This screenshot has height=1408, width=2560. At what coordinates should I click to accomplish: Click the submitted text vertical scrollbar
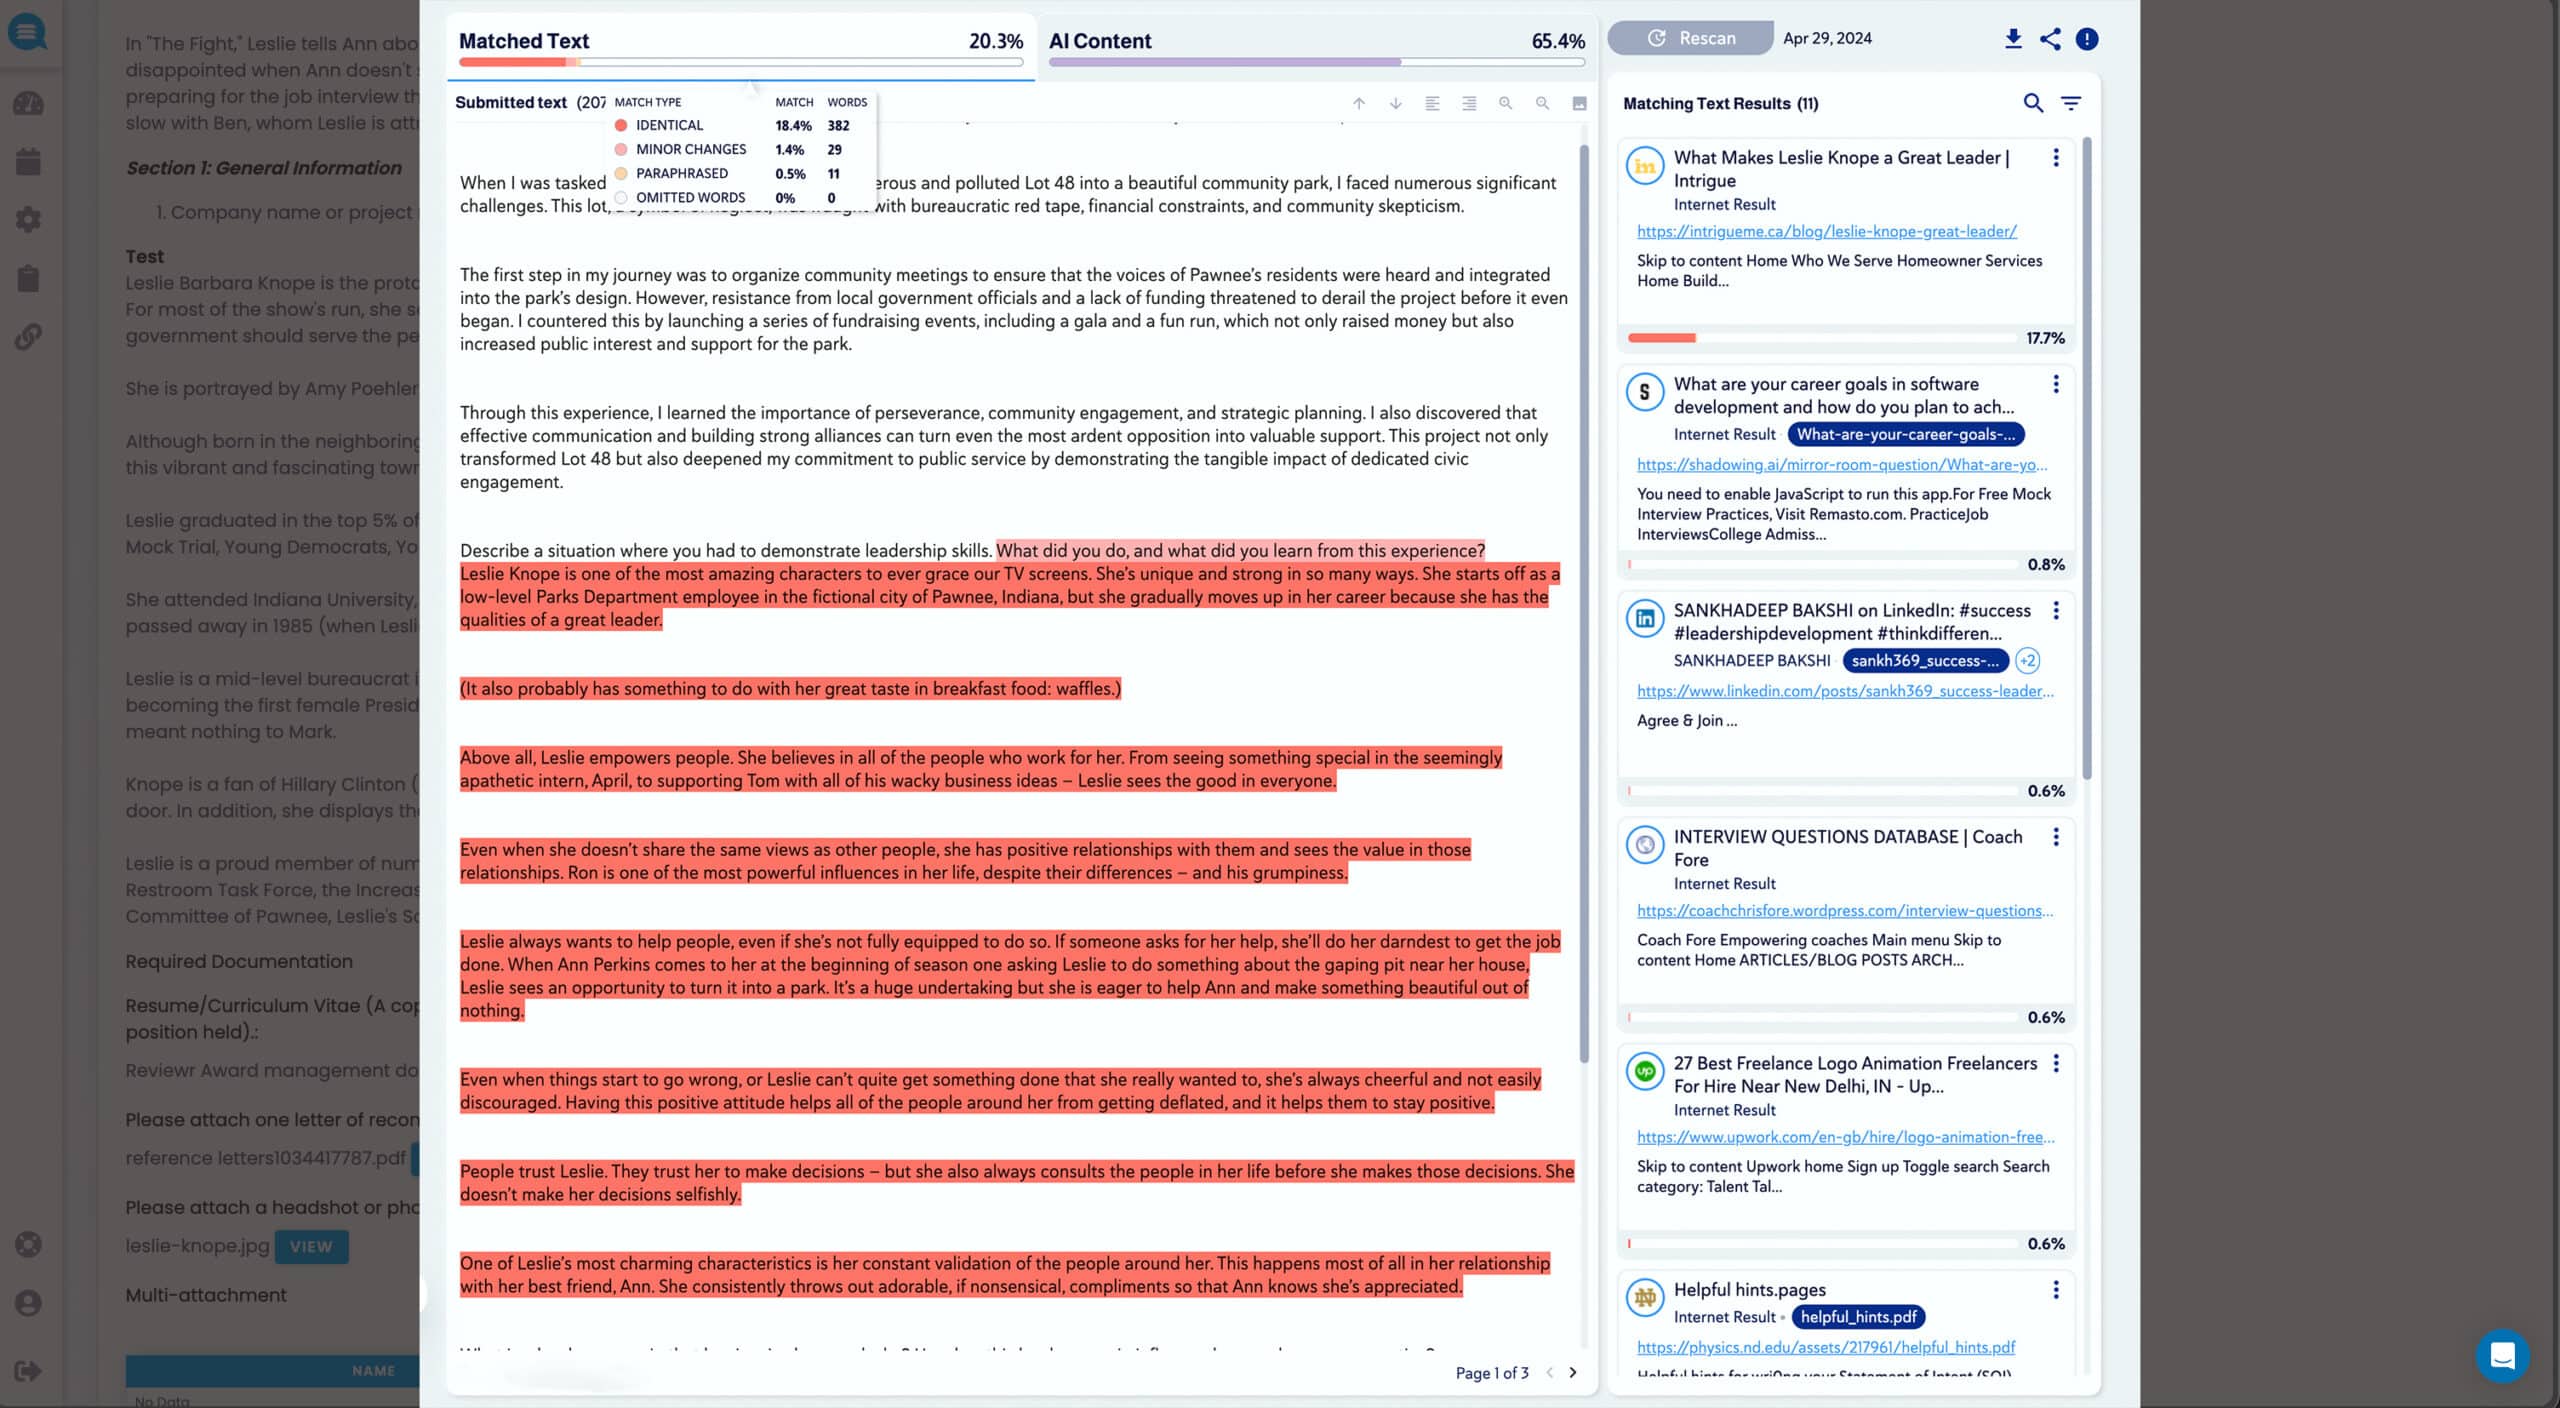pyautogui.click(x=1584, y=604)
